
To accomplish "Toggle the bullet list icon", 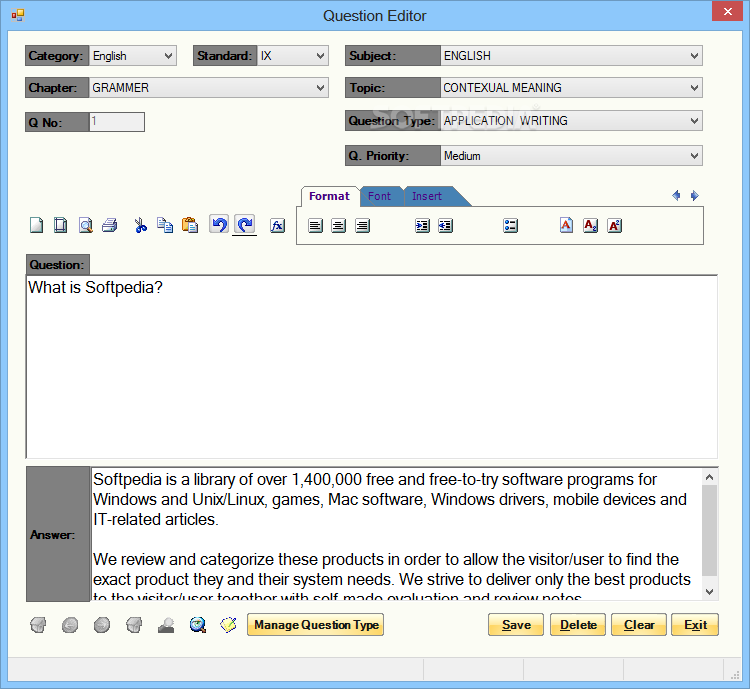I will (510, 225).
